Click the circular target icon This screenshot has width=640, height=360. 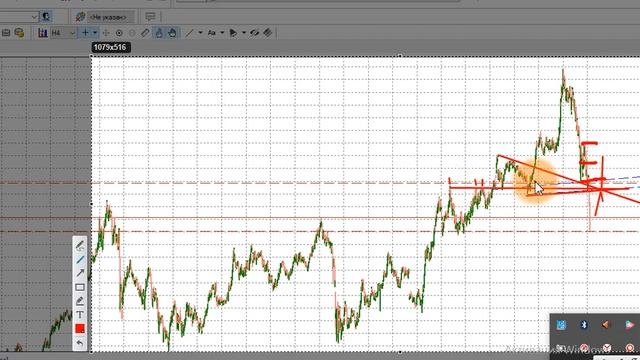coord(119,33)
